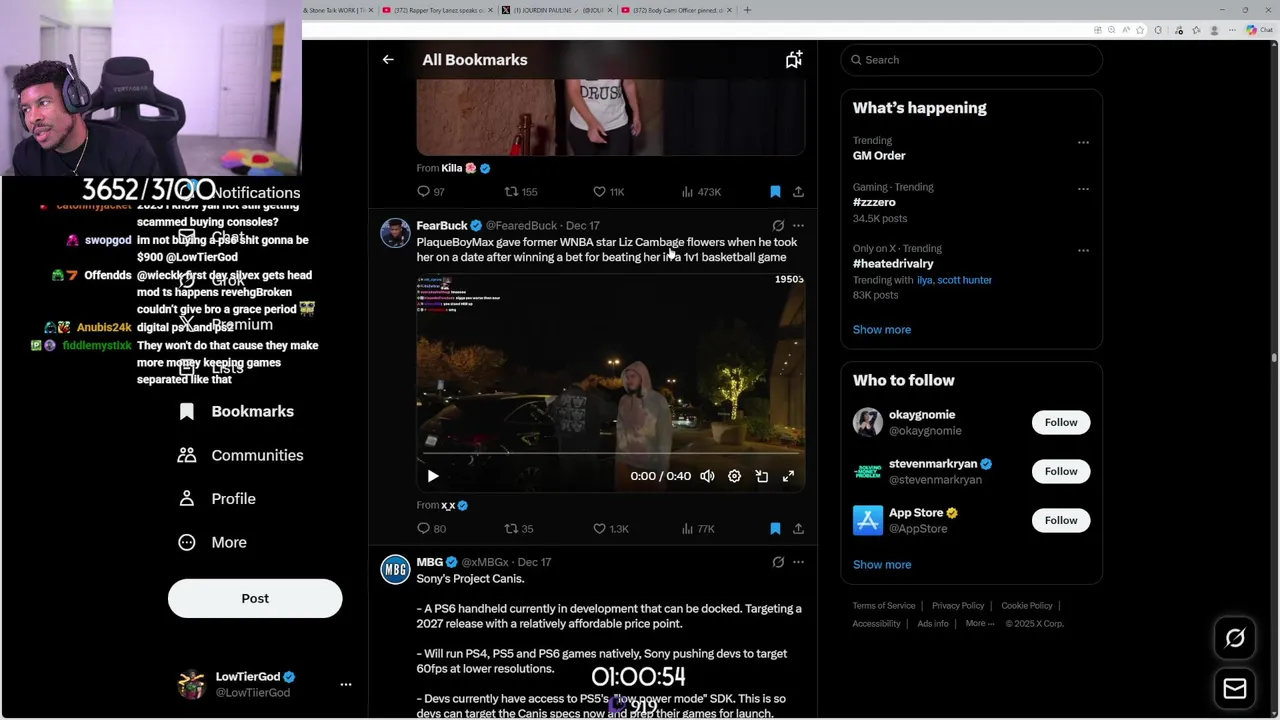Open MBG profile avatar

(x=395, y=570)
